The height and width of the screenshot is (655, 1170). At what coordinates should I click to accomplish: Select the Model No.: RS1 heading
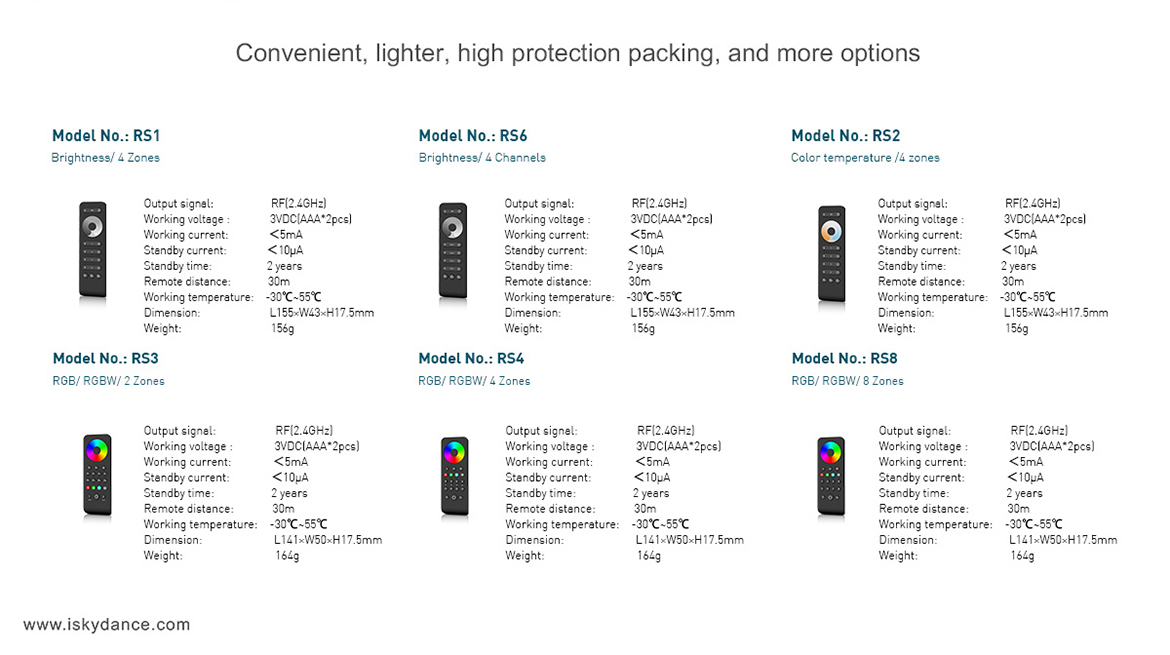pyautogui.click(x=106, y=136)
